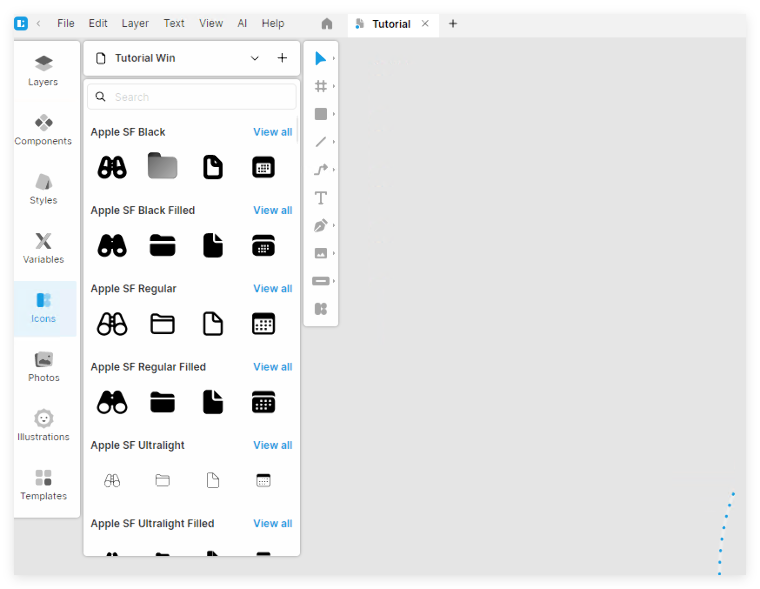Pick the Apple SF Regular binoculars icon
The width and height of the screenshot is (760, 589).
(112, 324)
